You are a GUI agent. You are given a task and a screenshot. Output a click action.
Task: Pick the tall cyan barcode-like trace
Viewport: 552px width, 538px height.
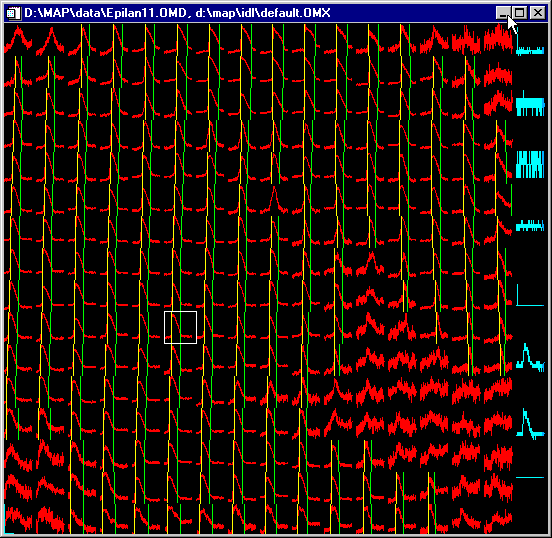tap(530, 164)
